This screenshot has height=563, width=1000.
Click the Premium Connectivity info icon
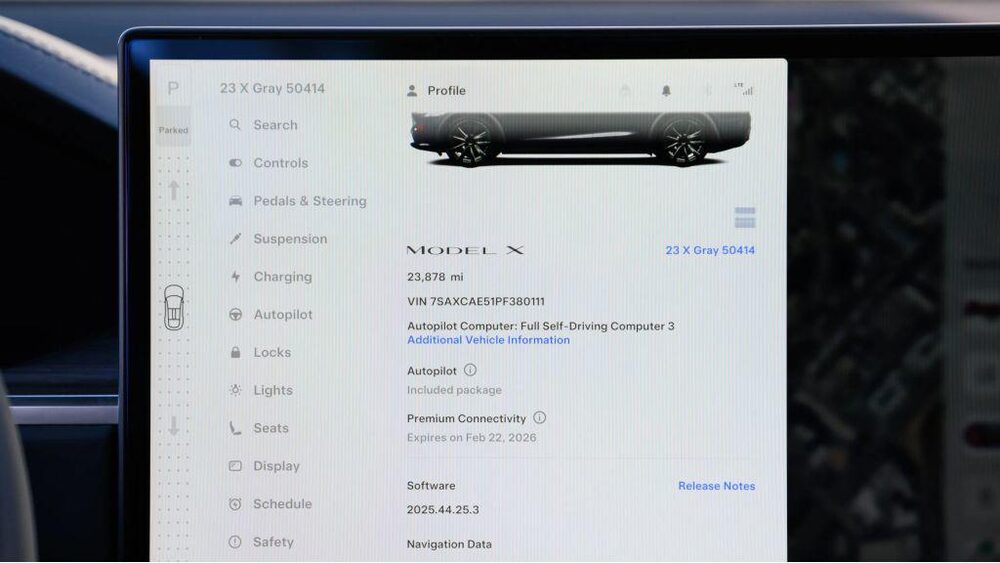539,418
